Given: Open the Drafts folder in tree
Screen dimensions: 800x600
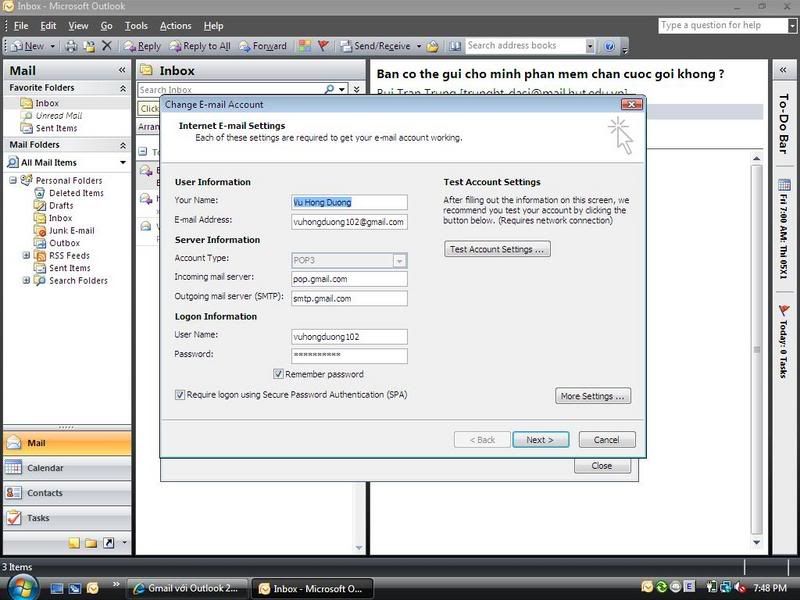Looking at the screenshot, I should tap(61, 206).
